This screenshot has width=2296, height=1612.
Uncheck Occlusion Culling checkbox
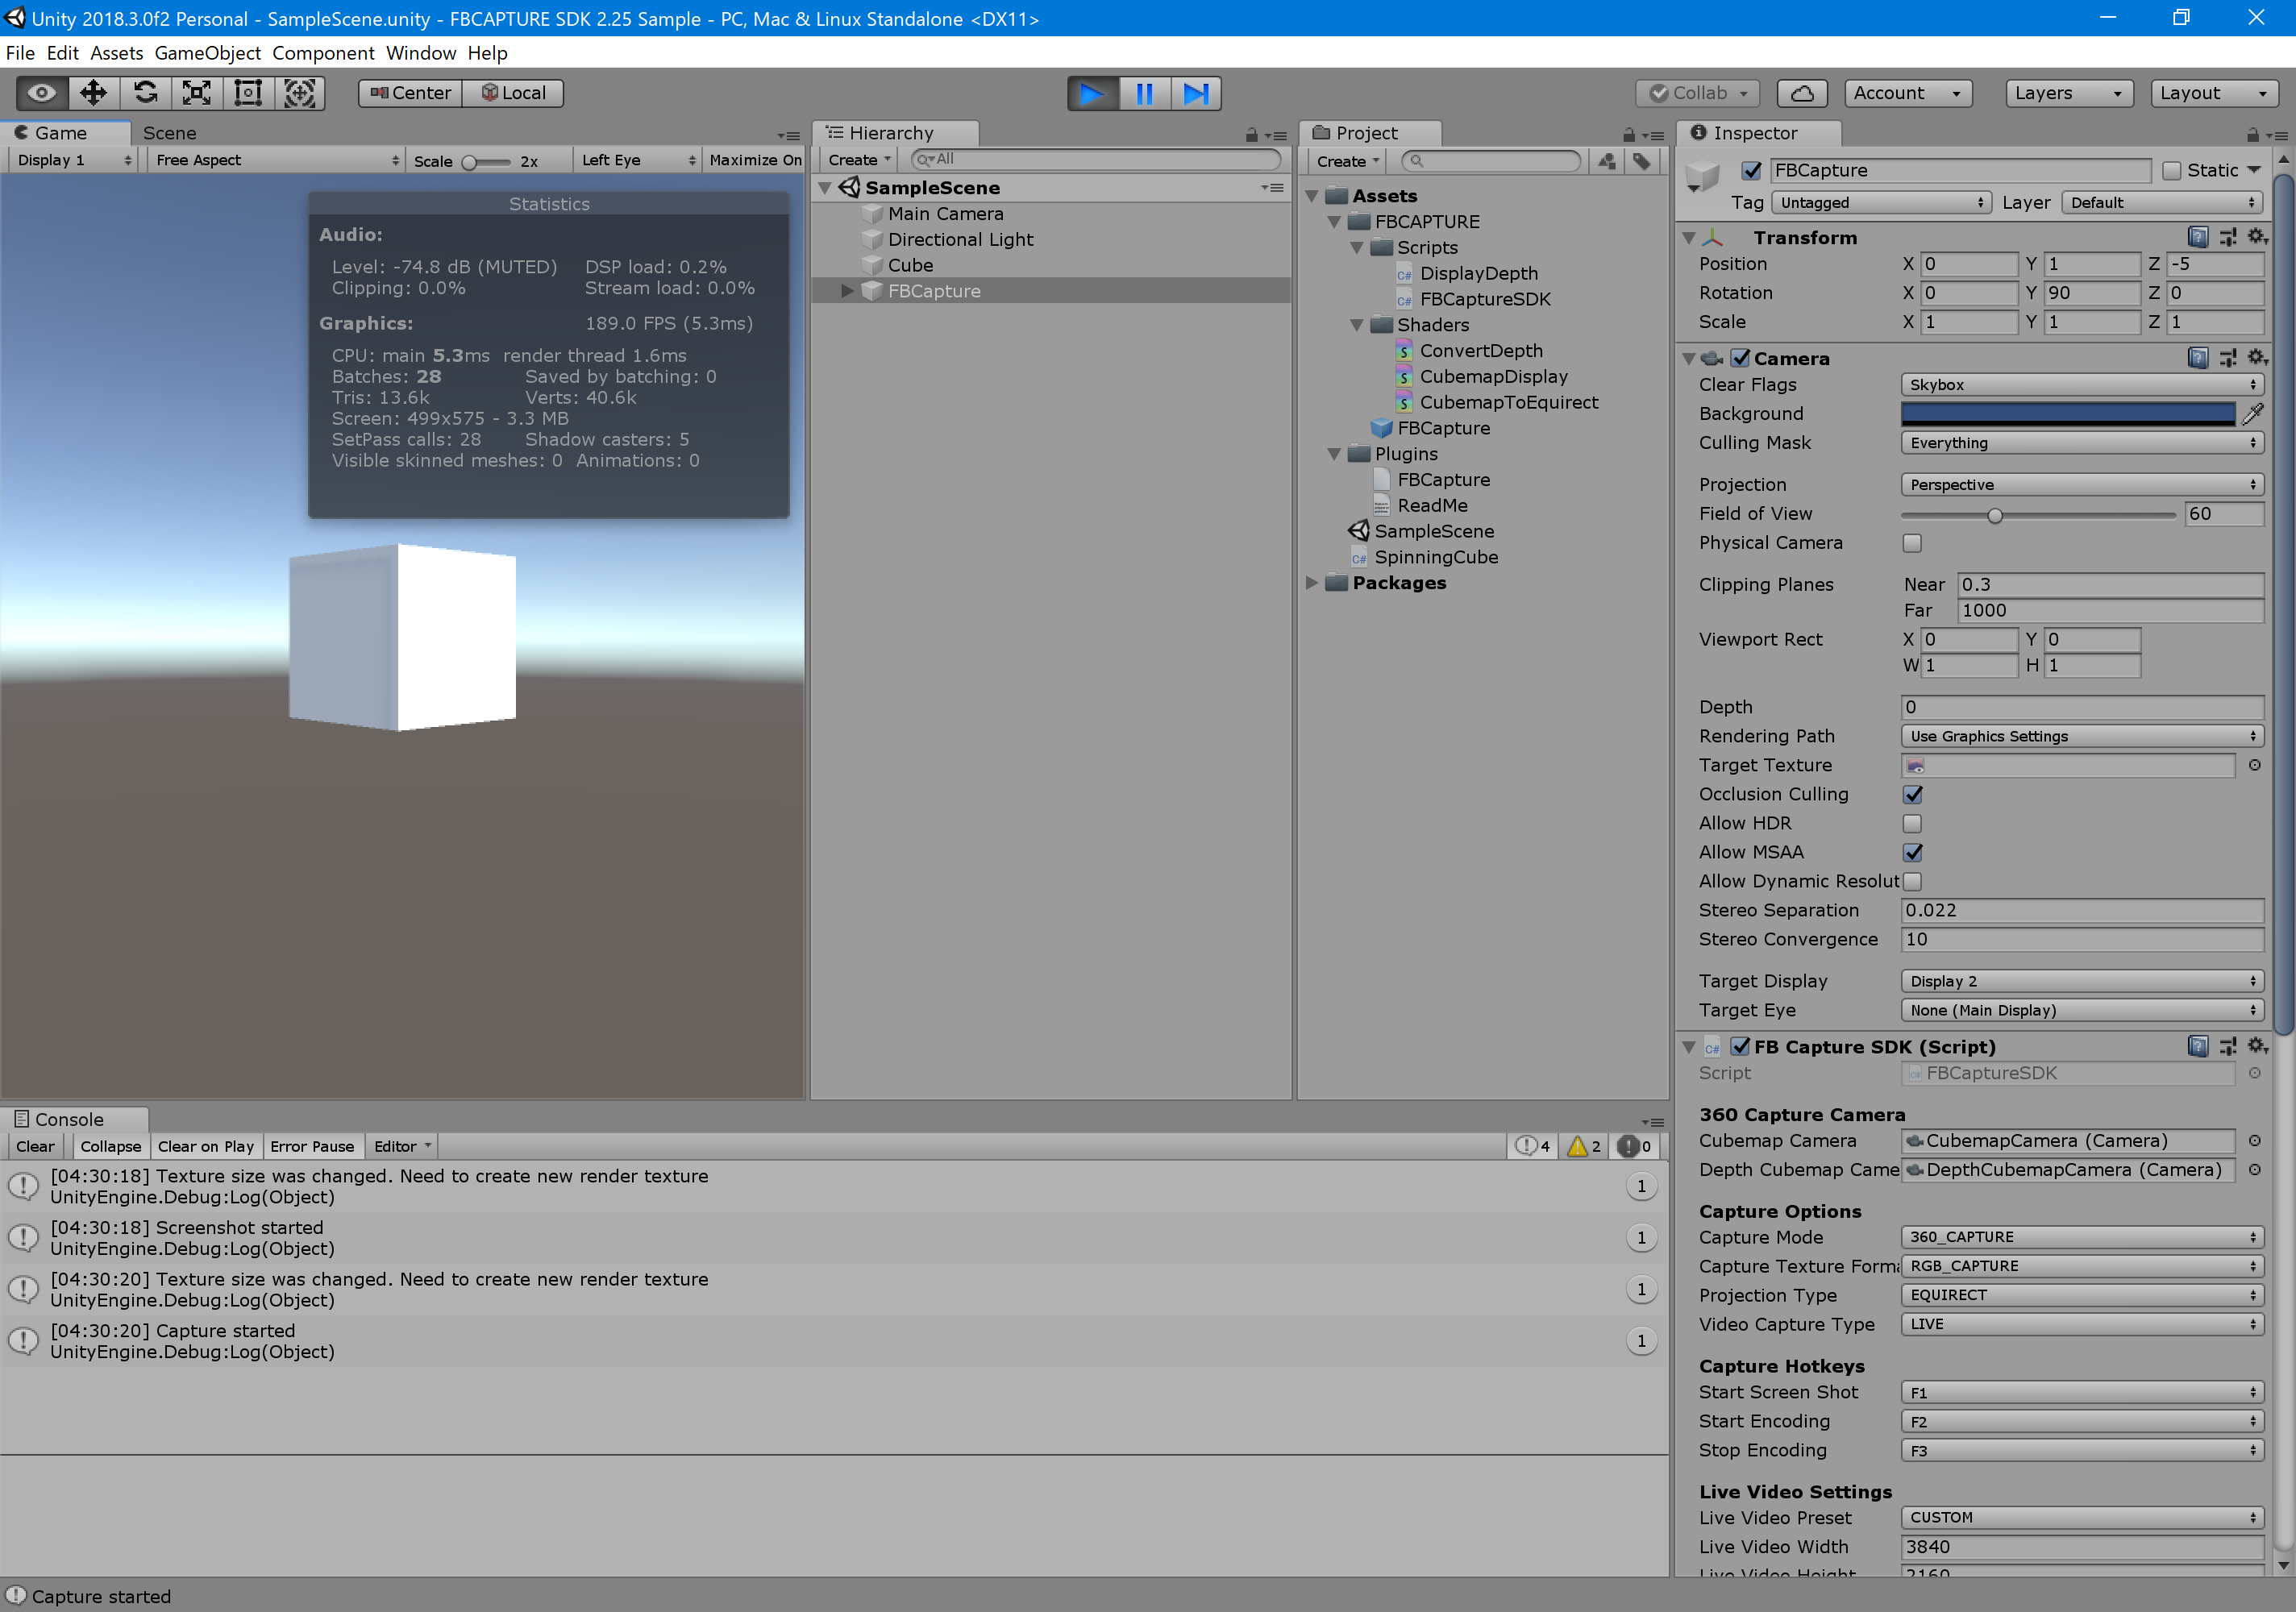[x=1912, y=794]
